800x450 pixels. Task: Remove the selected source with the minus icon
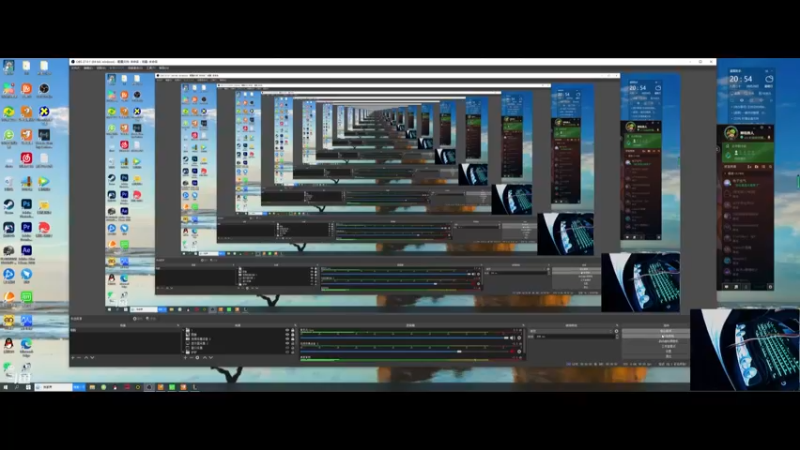point(191,358)
